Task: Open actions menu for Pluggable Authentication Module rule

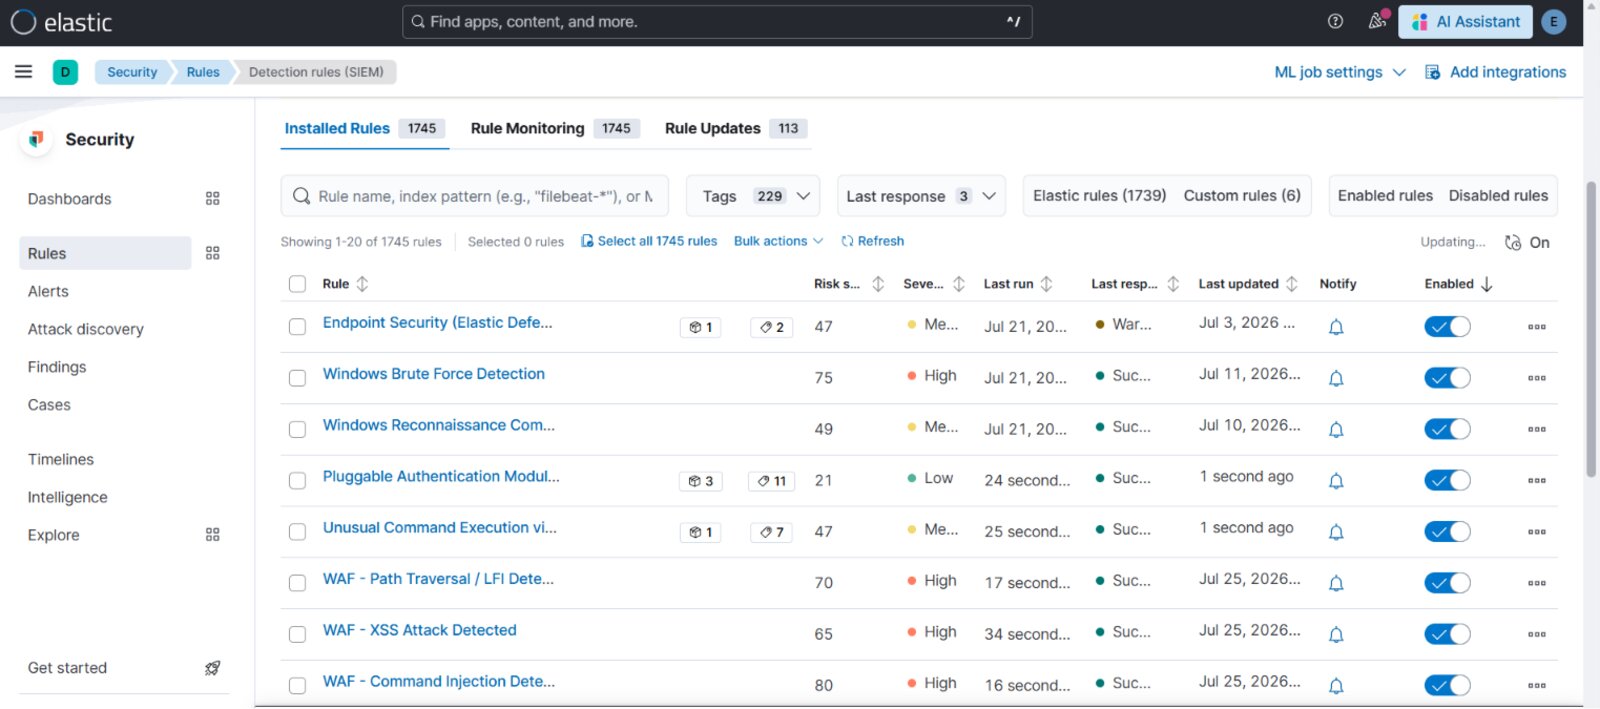Action: (x=1537, y=480)
